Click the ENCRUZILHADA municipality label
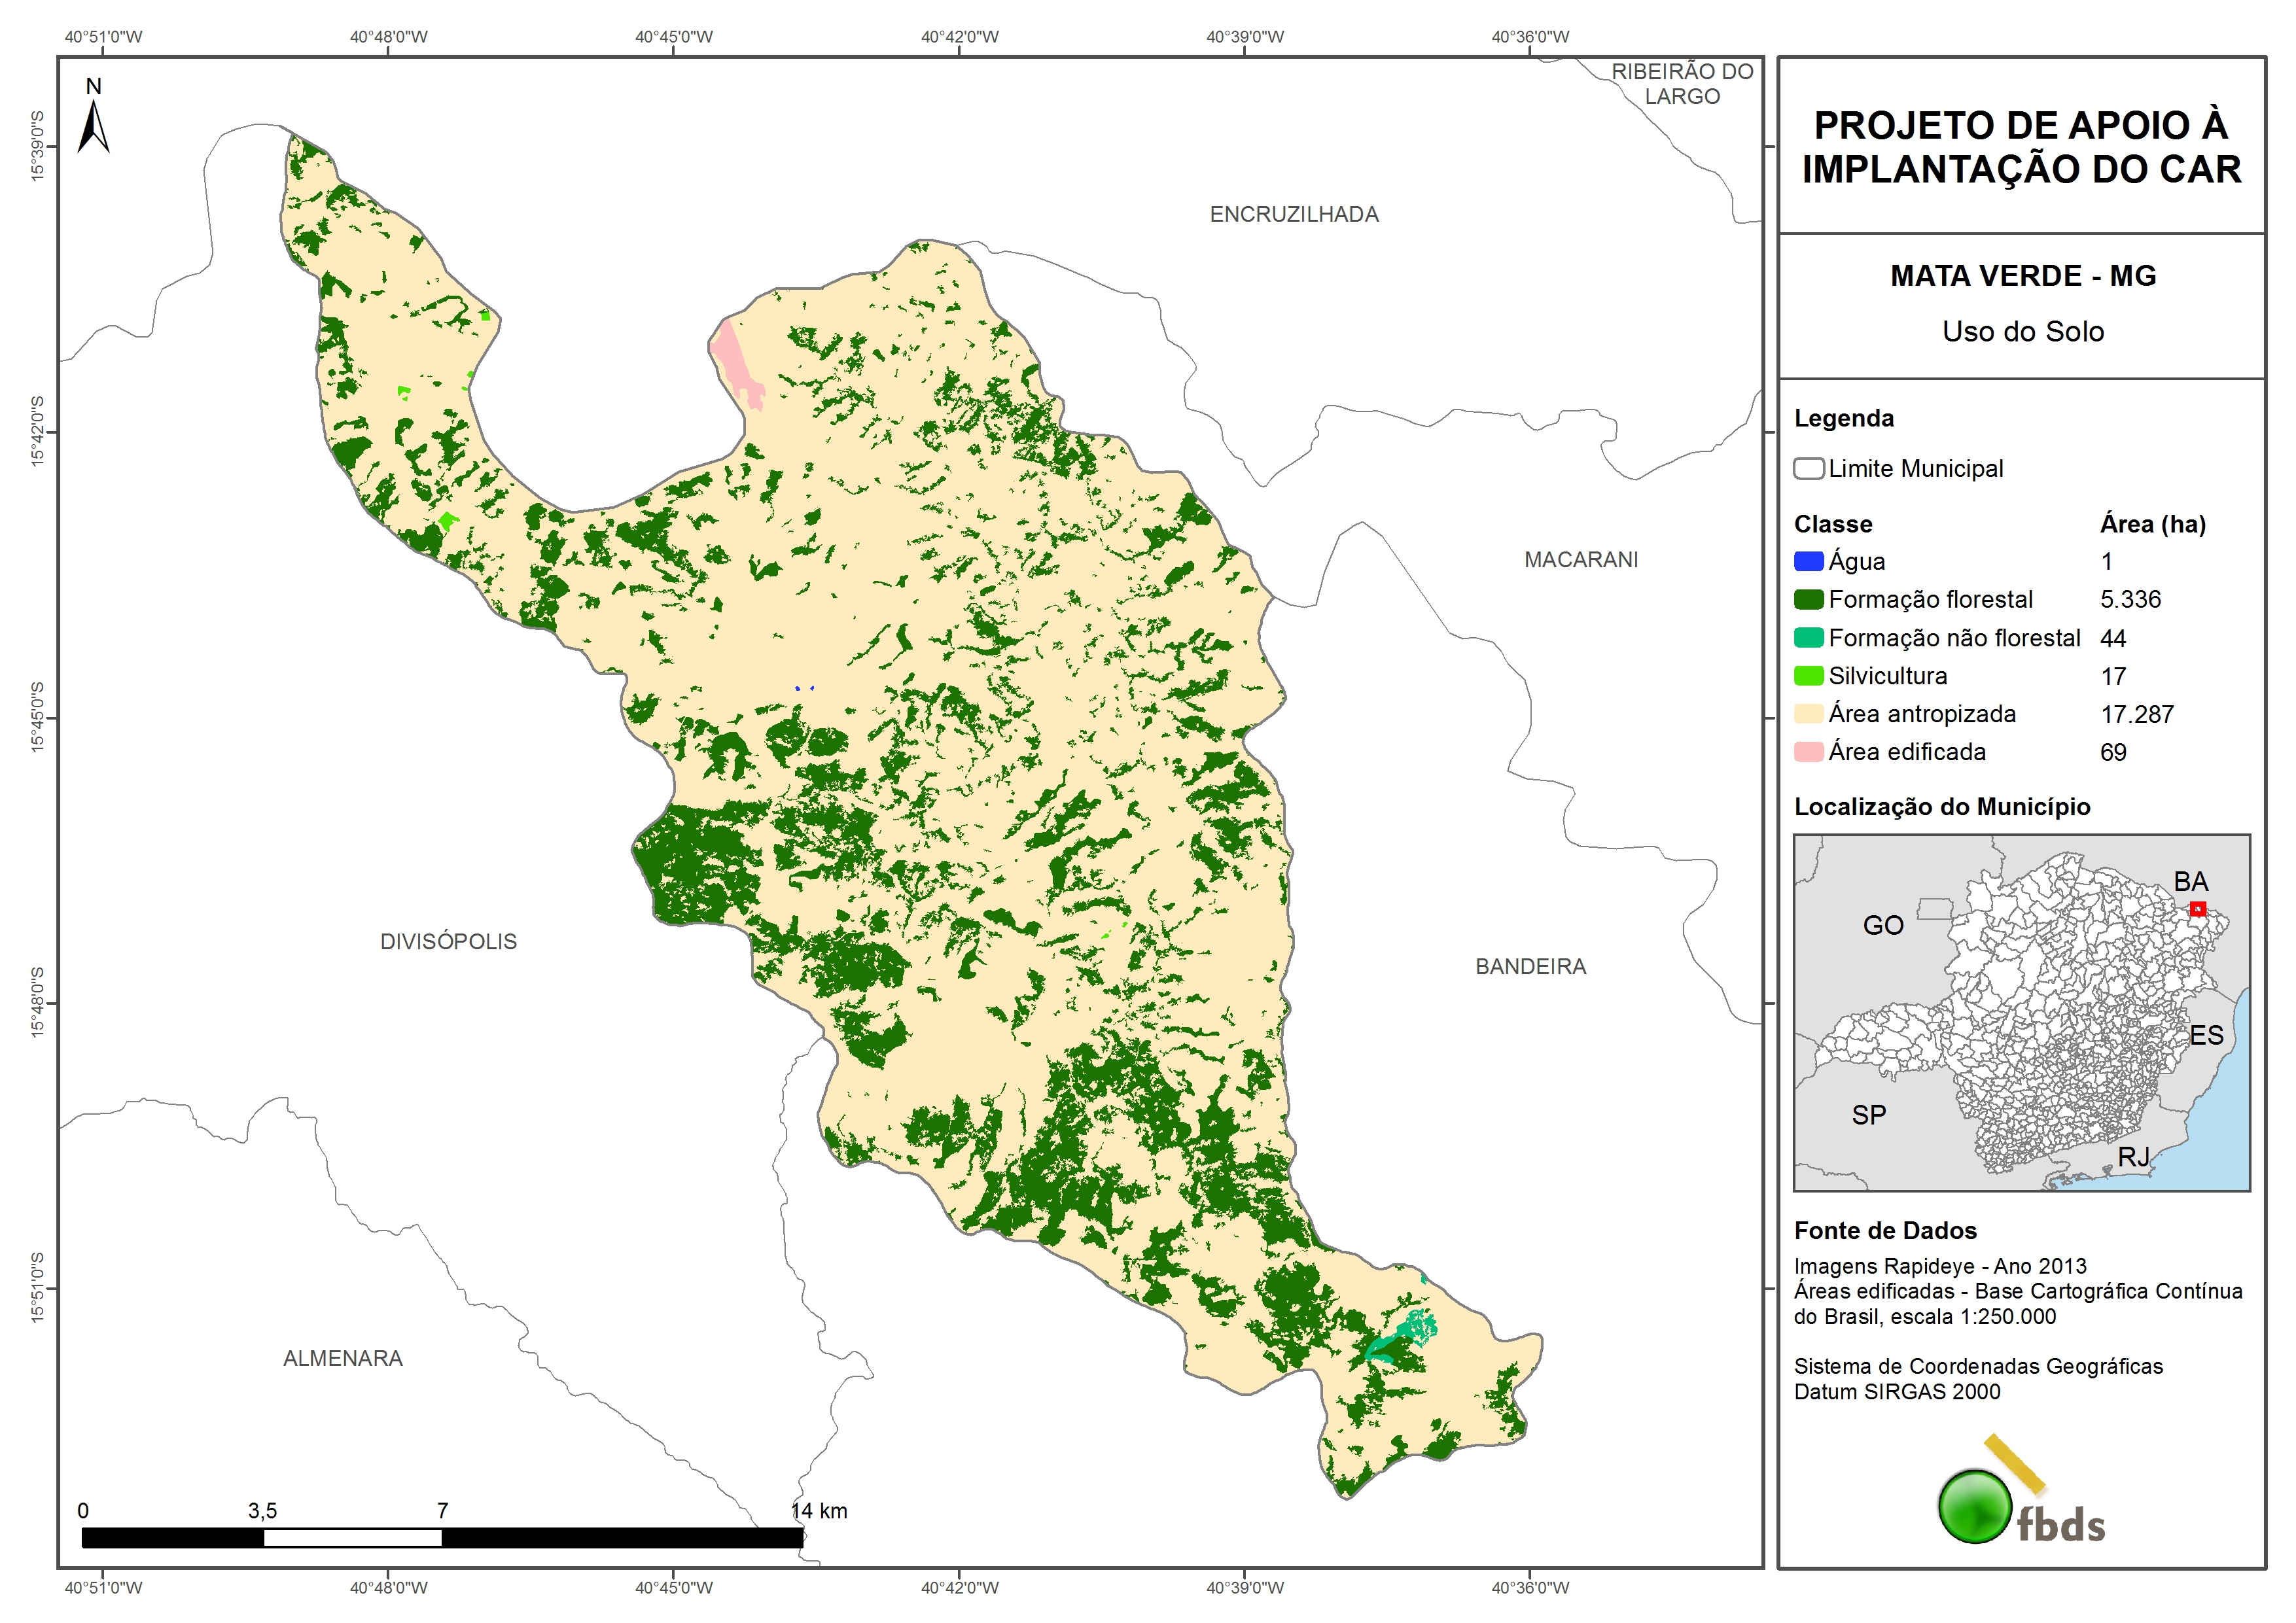This screenshot has width=2296, height=1623. pyautogui.click(x=1293, y=214)
